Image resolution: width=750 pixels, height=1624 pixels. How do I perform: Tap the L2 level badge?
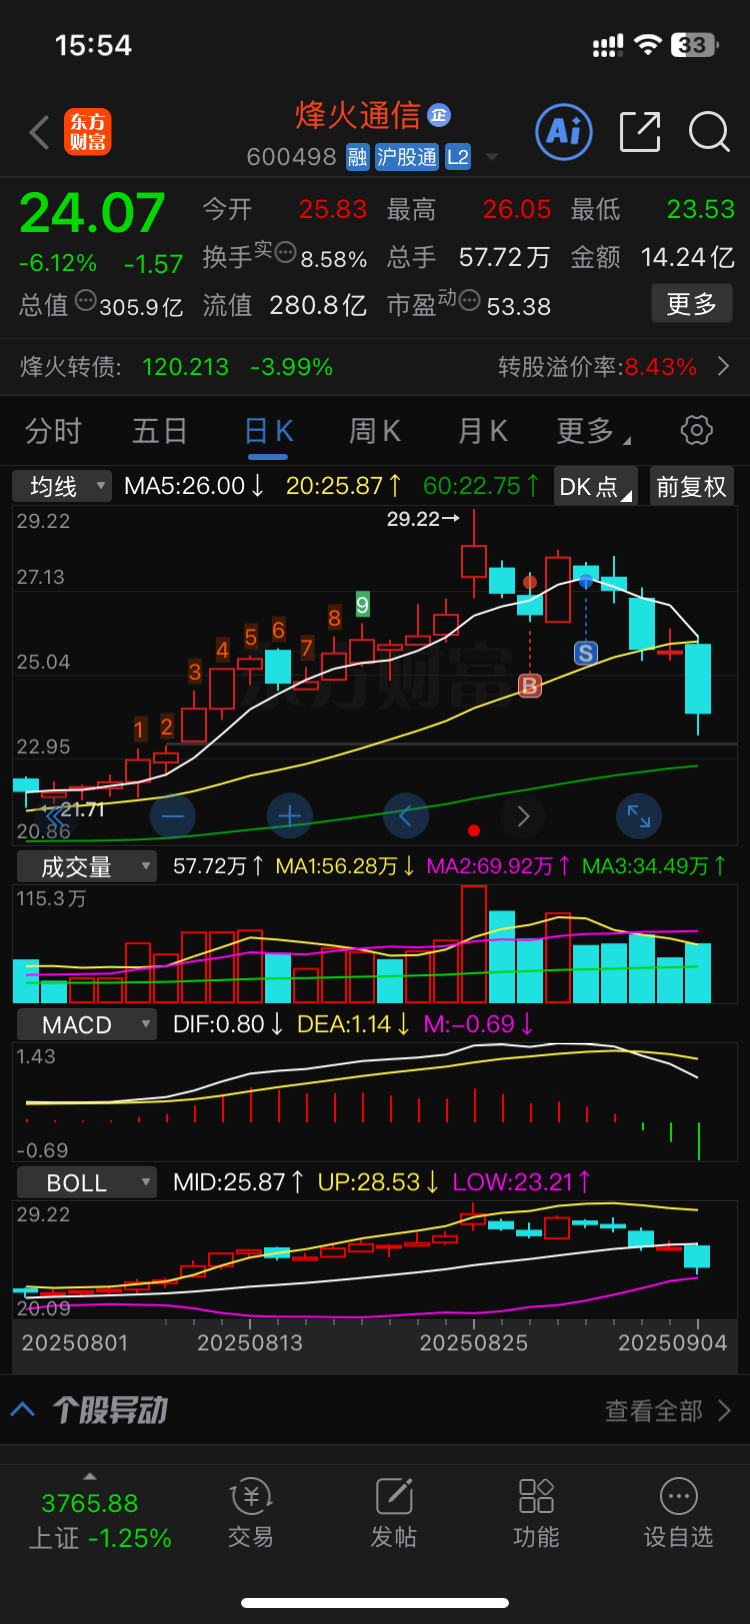[x=458, y=157]
